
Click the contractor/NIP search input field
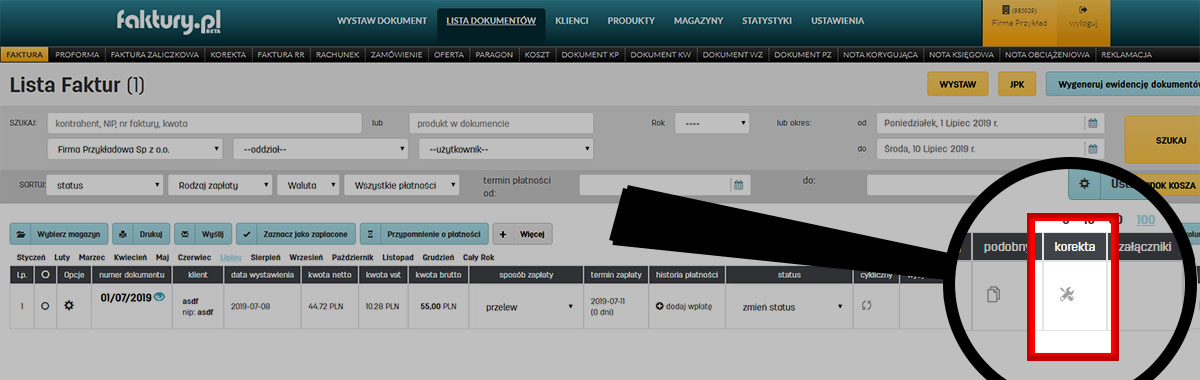(x=204, y=123)
